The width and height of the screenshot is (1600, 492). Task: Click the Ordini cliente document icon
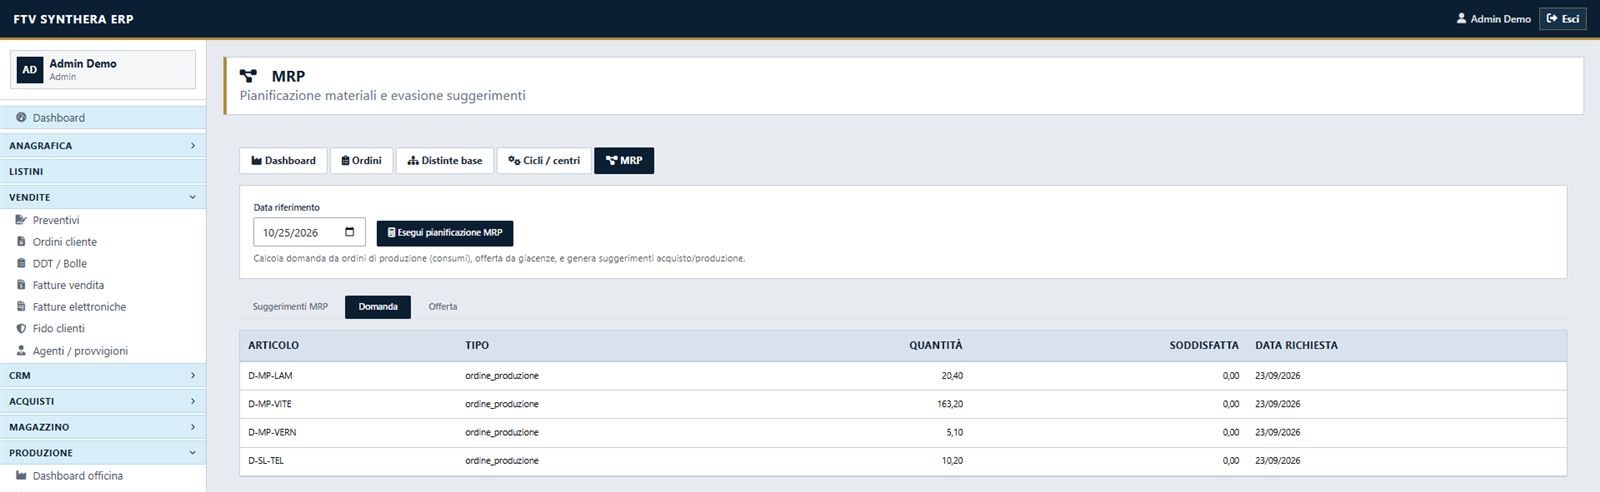click(21, 242)
